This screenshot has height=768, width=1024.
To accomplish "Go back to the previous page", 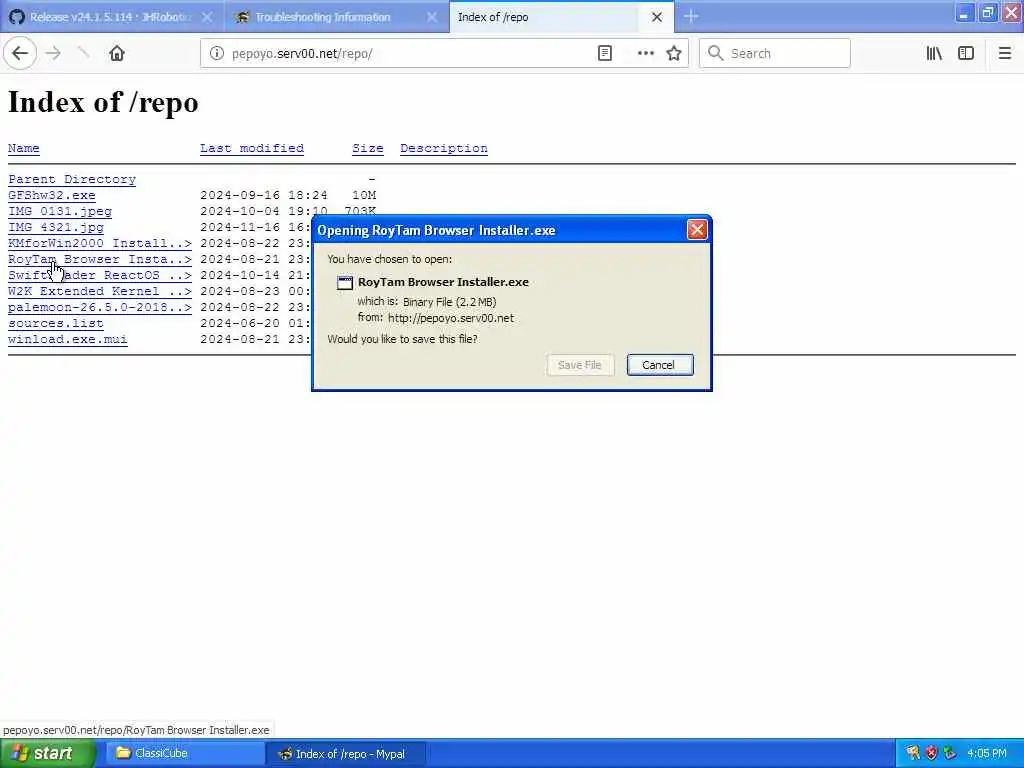I will [x=20, y=53].
